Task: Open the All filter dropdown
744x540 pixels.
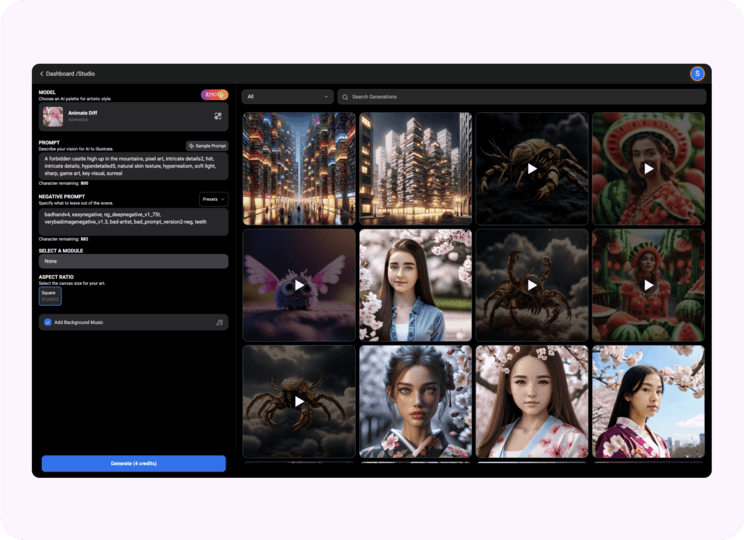Action: (x=288, y=97)
